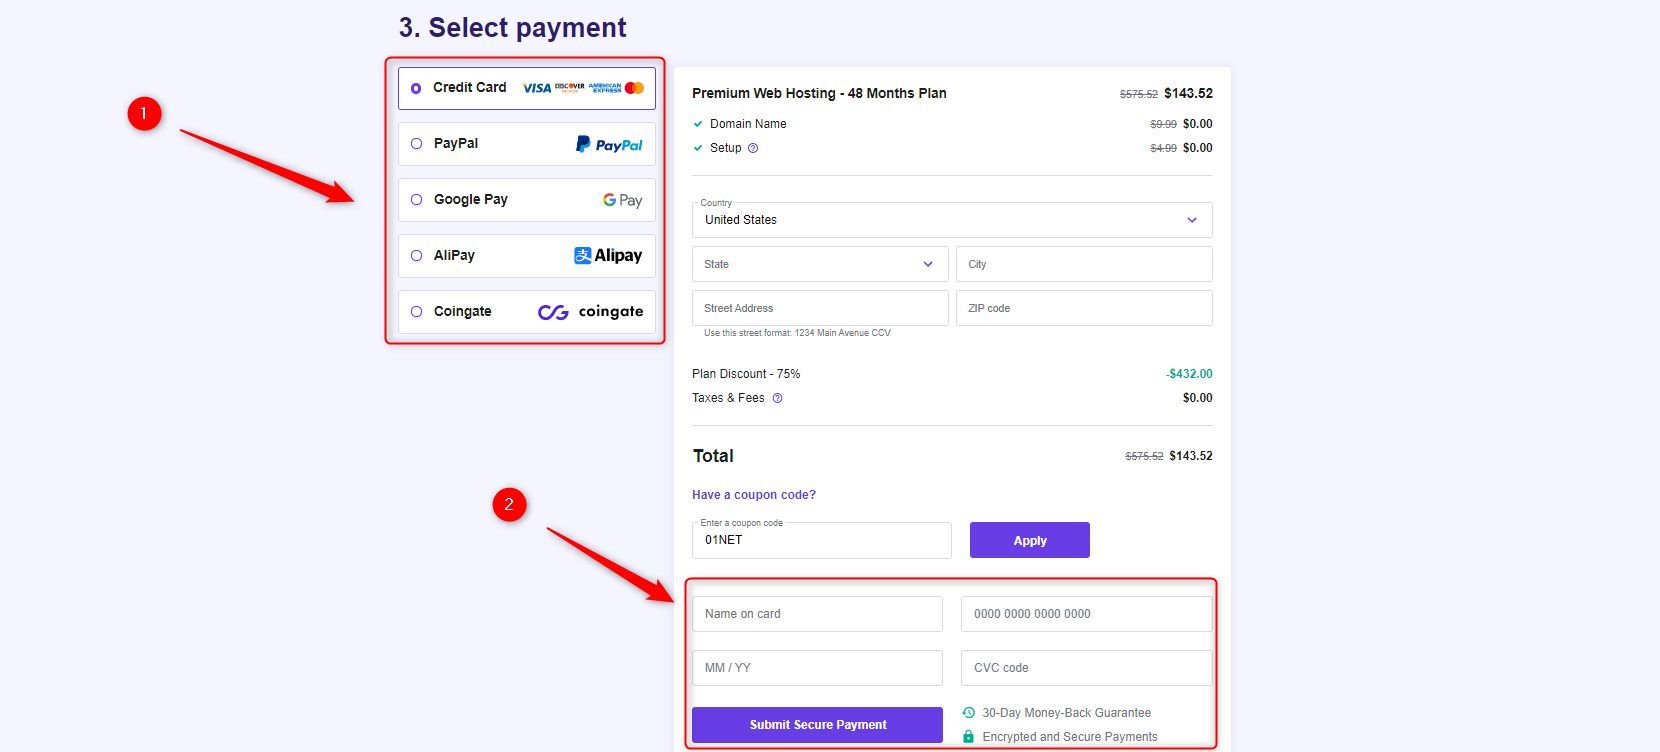Pick the AliPay radio option
This screenshot has height=752, width=1660.
(416, 256)
